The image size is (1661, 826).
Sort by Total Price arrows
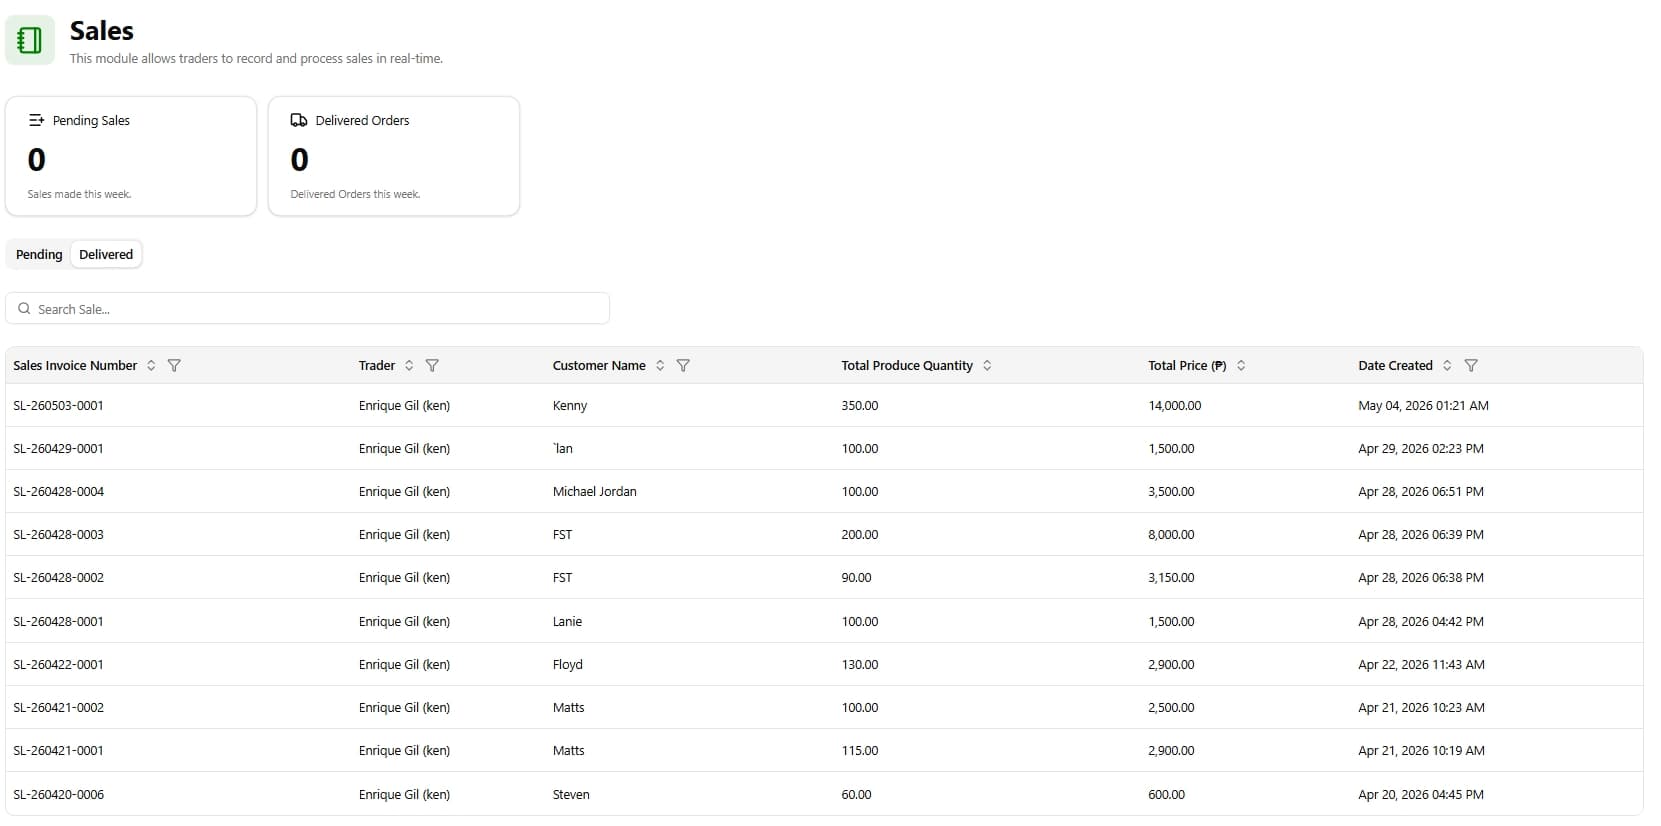pos(1241,365)
